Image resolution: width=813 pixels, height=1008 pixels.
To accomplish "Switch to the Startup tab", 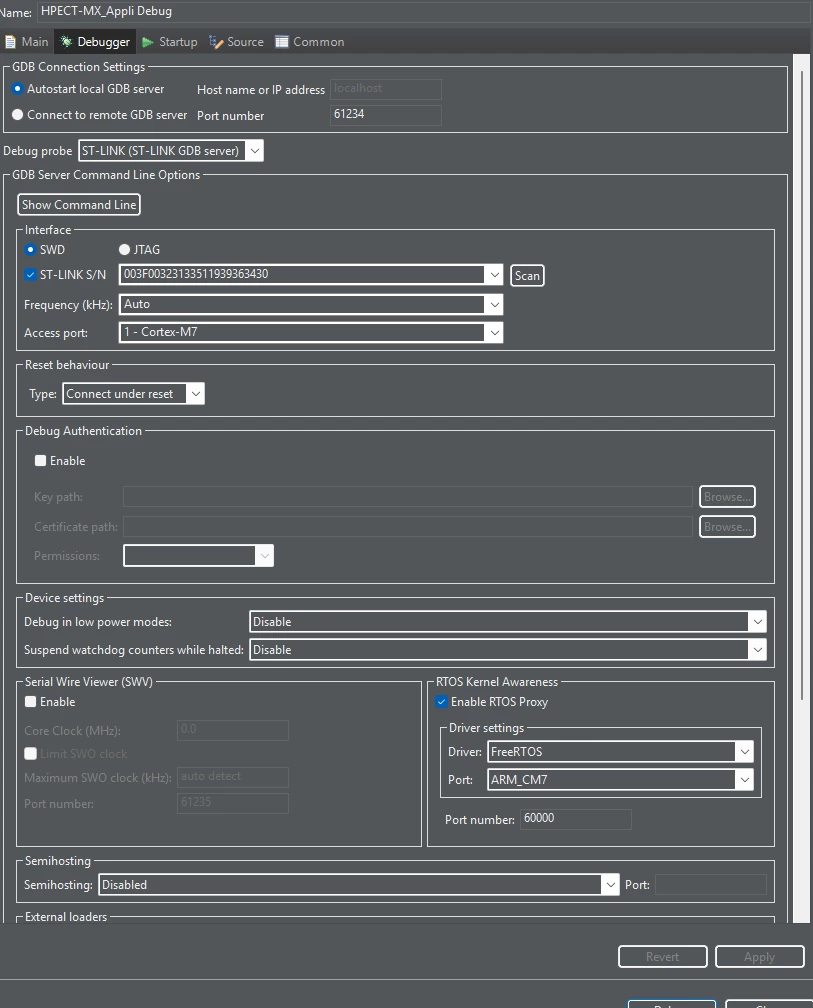I will [x=170, y=42].
